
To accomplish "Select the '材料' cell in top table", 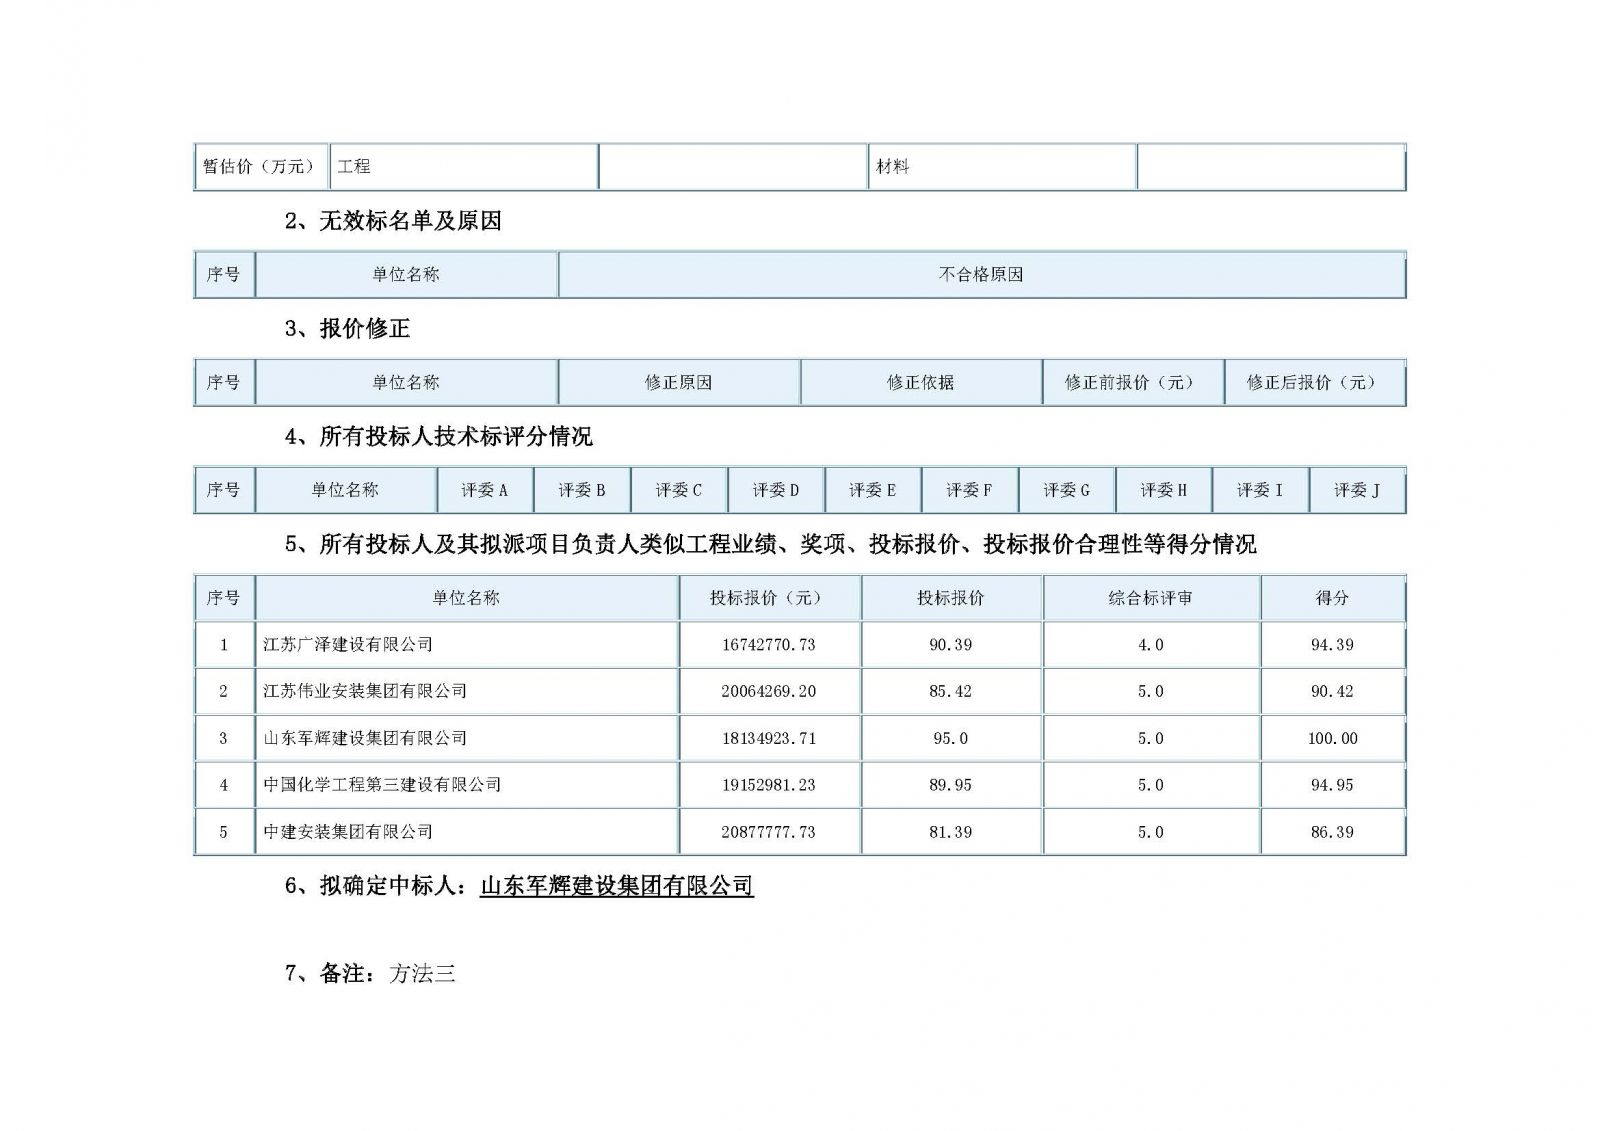I will pos(1002,167).
